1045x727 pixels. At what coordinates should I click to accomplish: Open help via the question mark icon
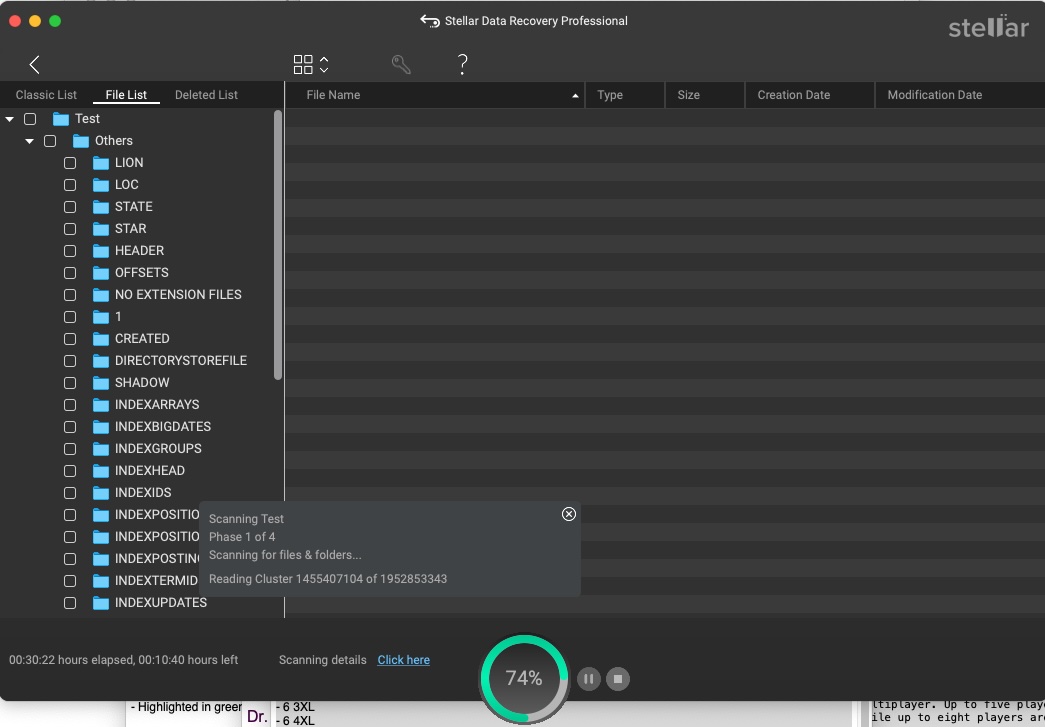462,64
